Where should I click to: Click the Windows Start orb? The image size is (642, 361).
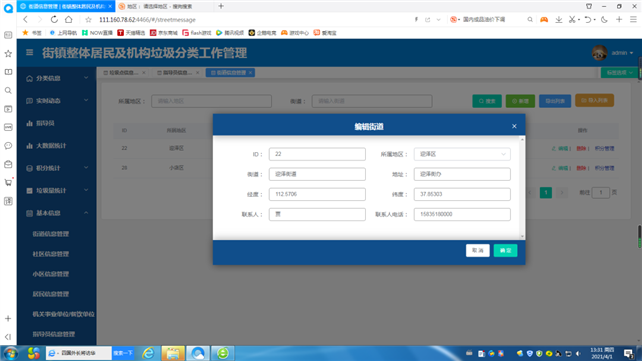[11, 353]
